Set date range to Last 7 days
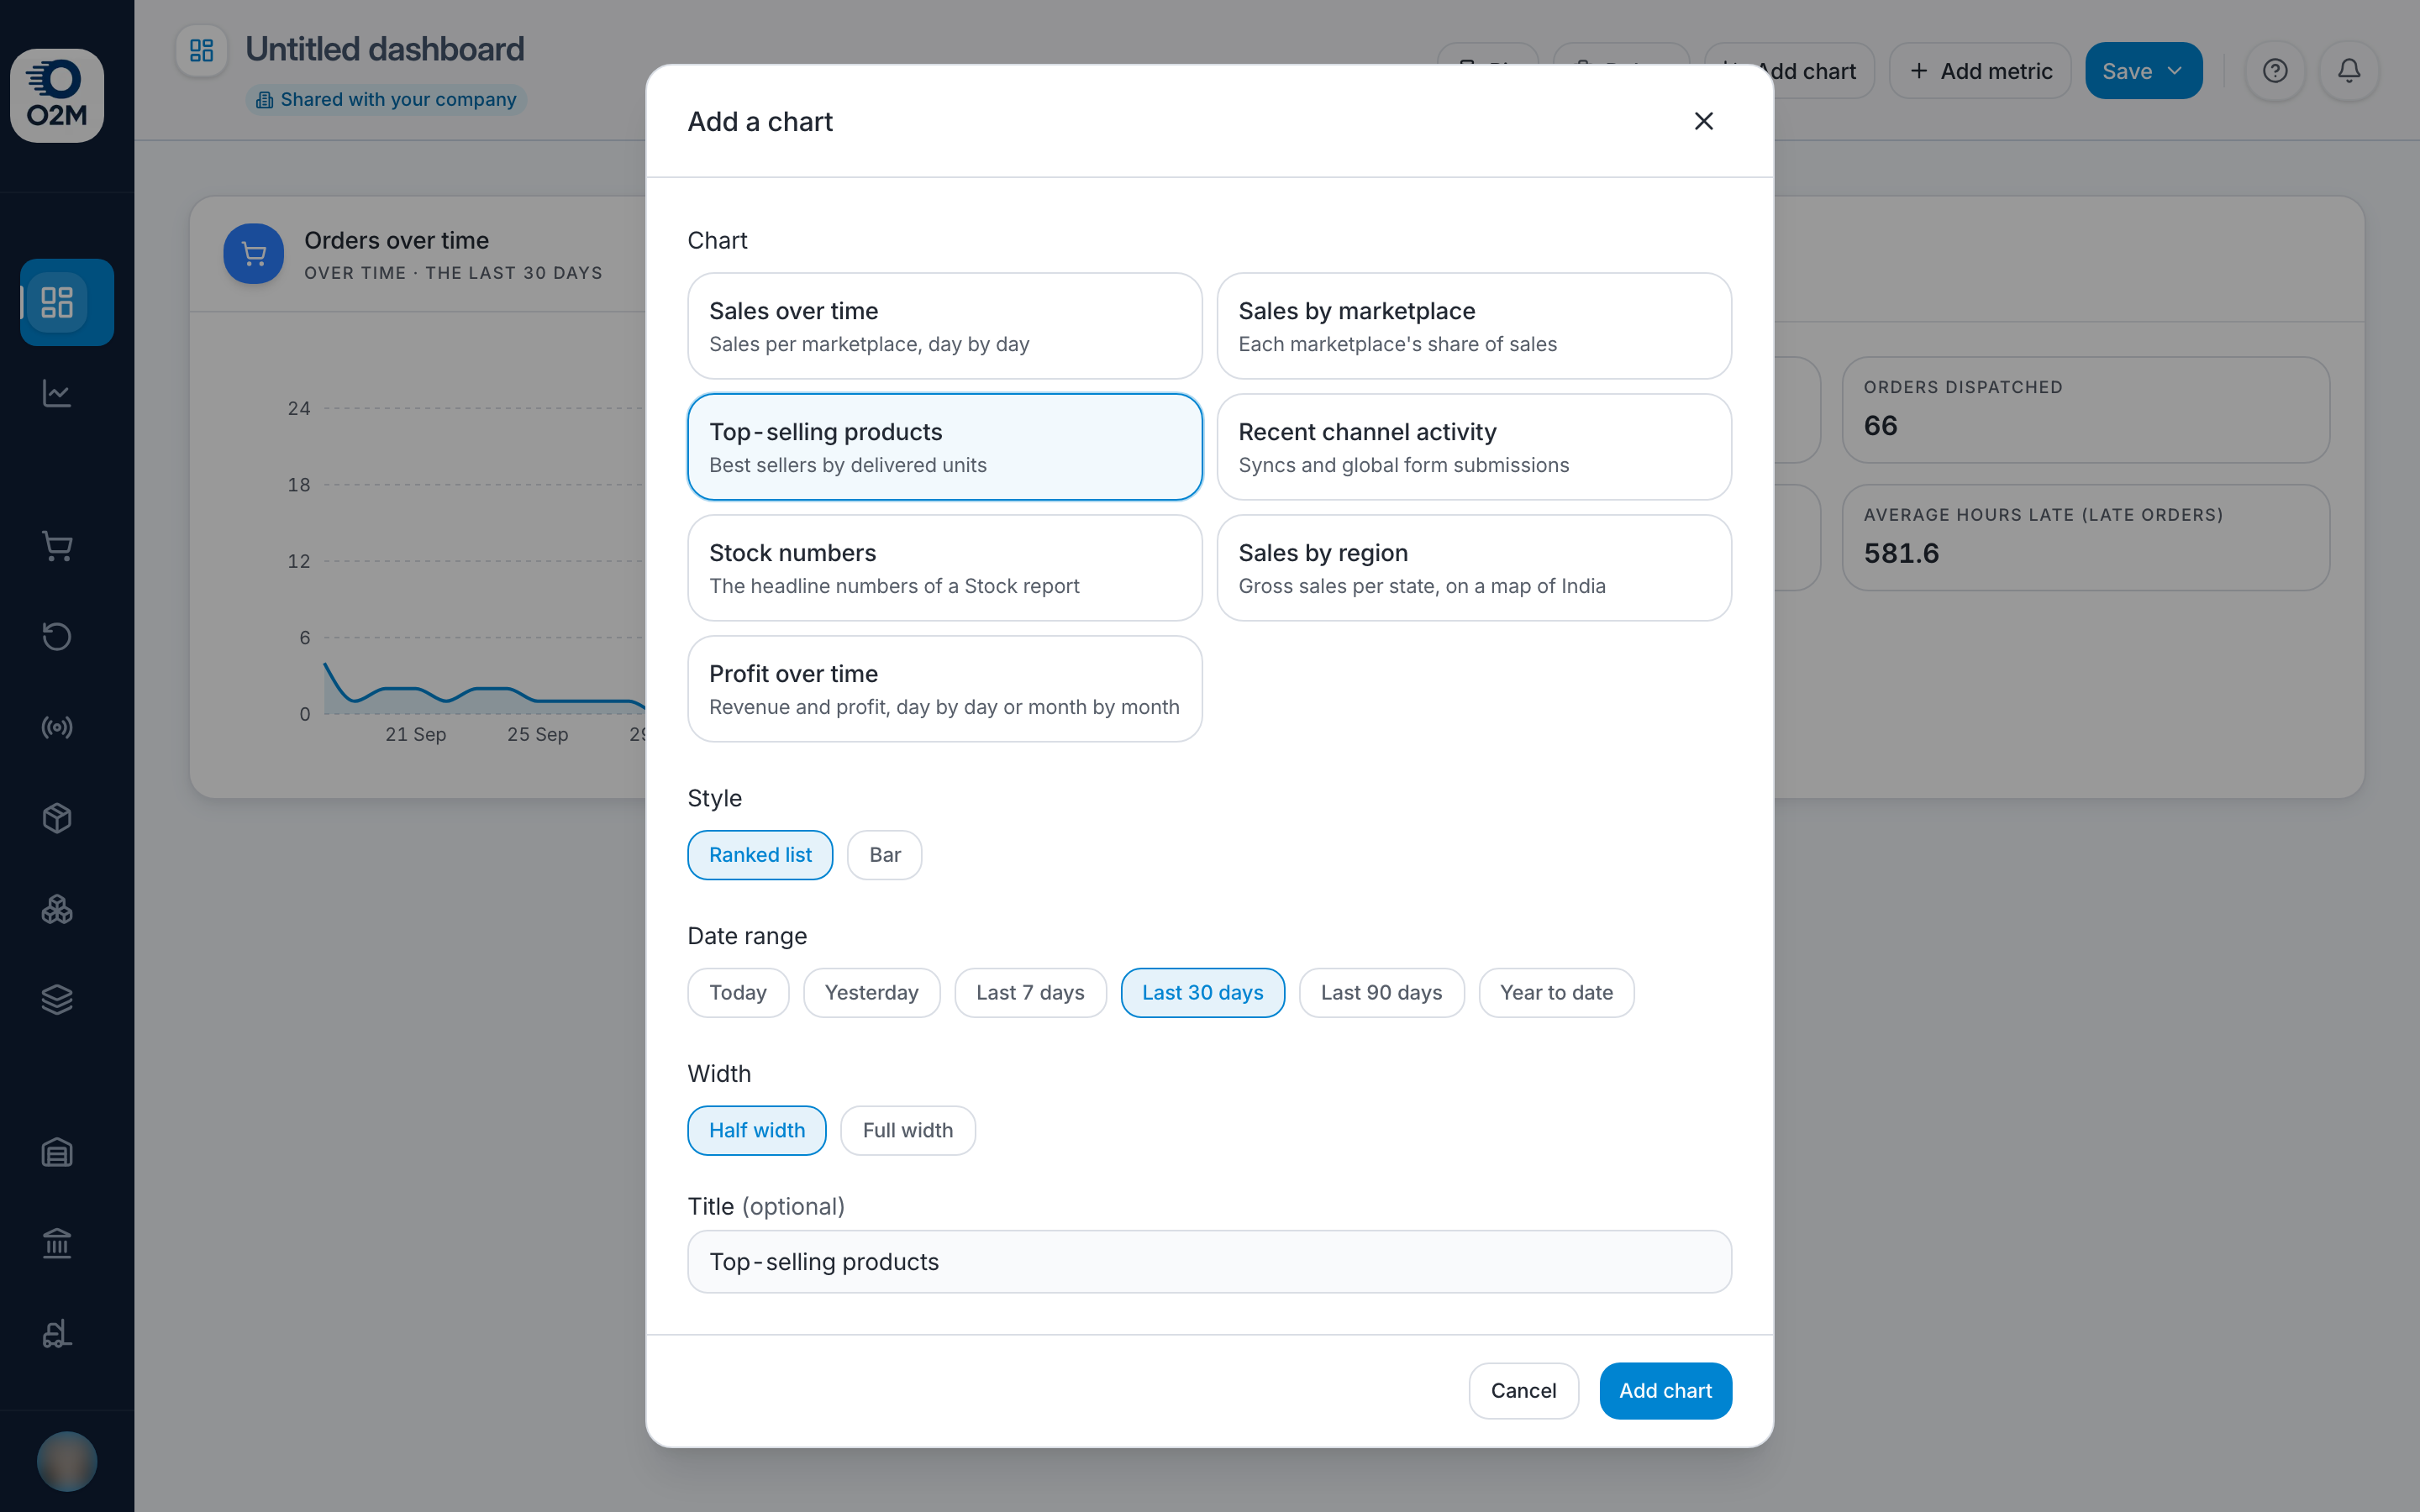Screen dimensions: 2420x1512 coord(1030,993)
